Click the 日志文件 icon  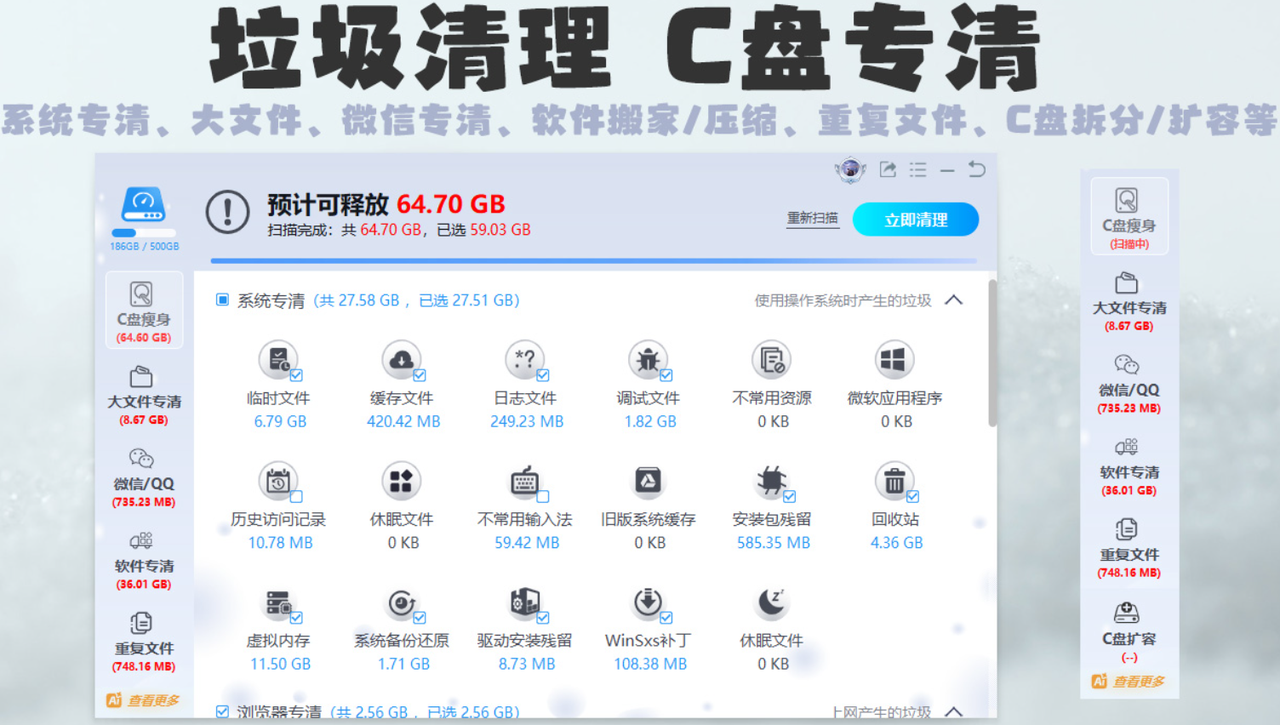coord(525,360)
